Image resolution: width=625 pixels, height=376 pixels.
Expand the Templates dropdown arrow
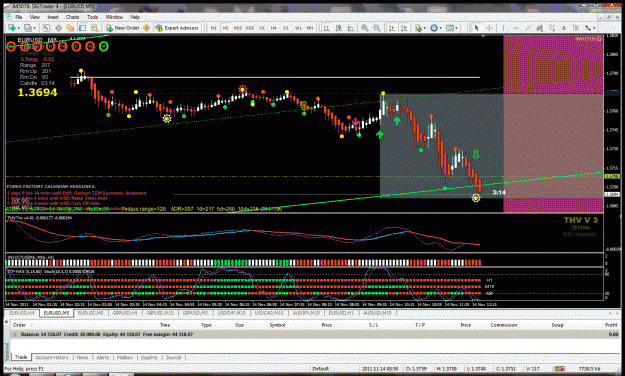456,28
